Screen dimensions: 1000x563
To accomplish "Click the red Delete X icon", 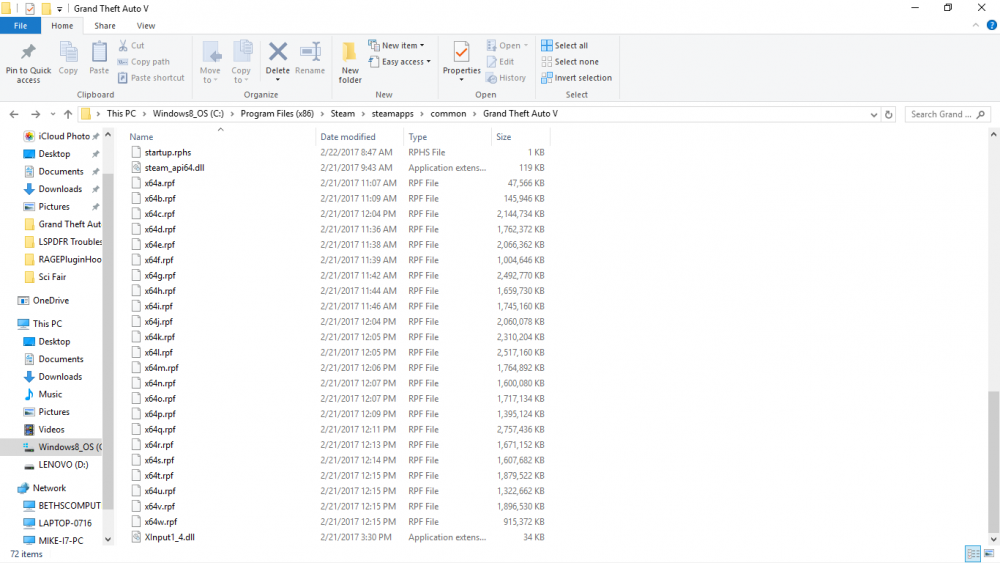I will tap(277, 51).
